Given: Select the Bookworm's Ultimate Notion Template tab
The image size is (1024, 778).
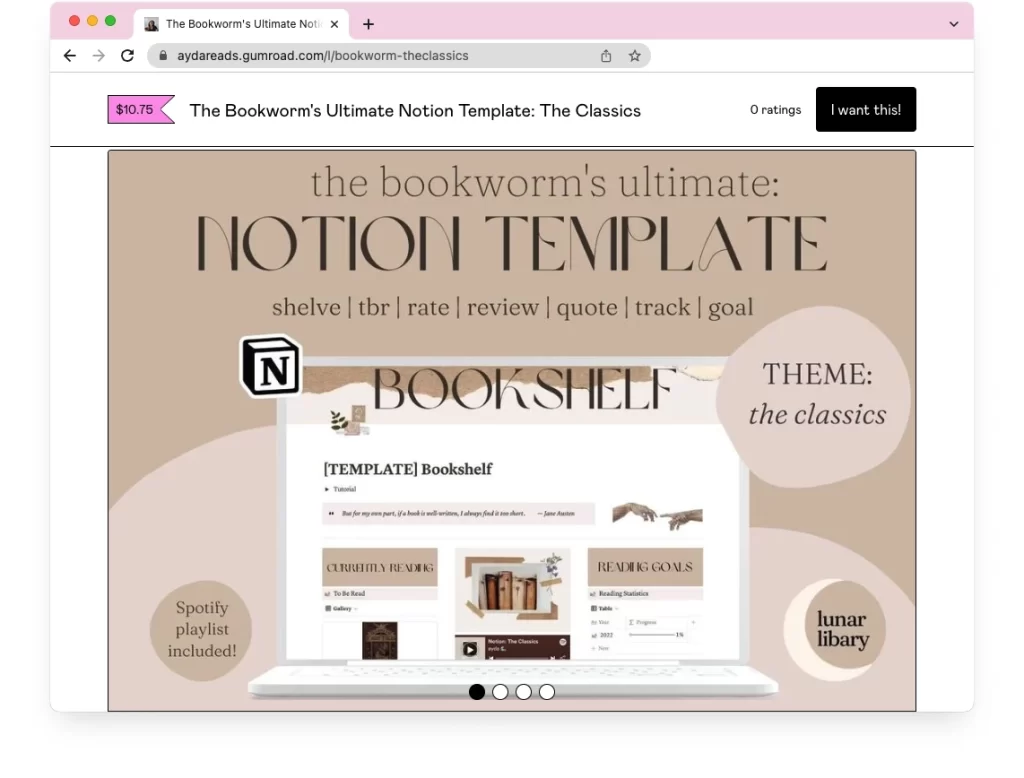Looking at the screenshot, I should (242, 24).
